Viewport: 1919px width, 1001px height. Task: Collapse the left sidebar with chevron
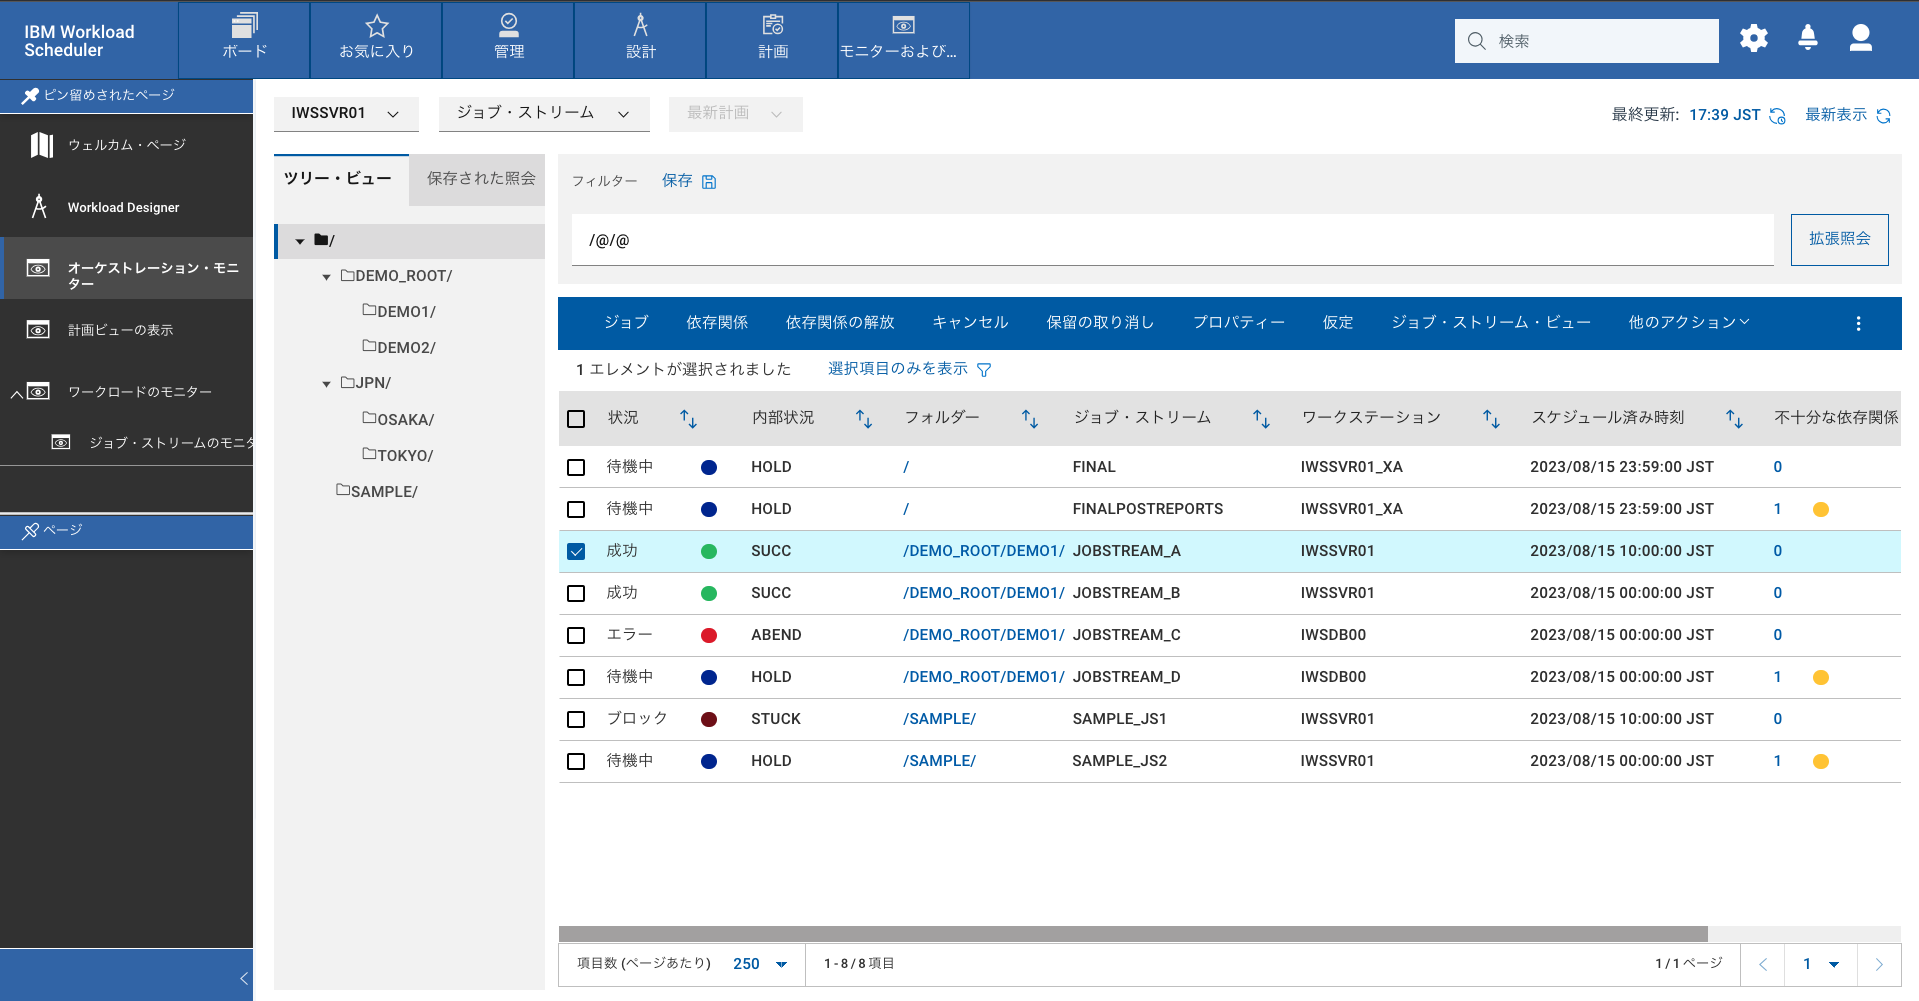click(x=243, y=978)
